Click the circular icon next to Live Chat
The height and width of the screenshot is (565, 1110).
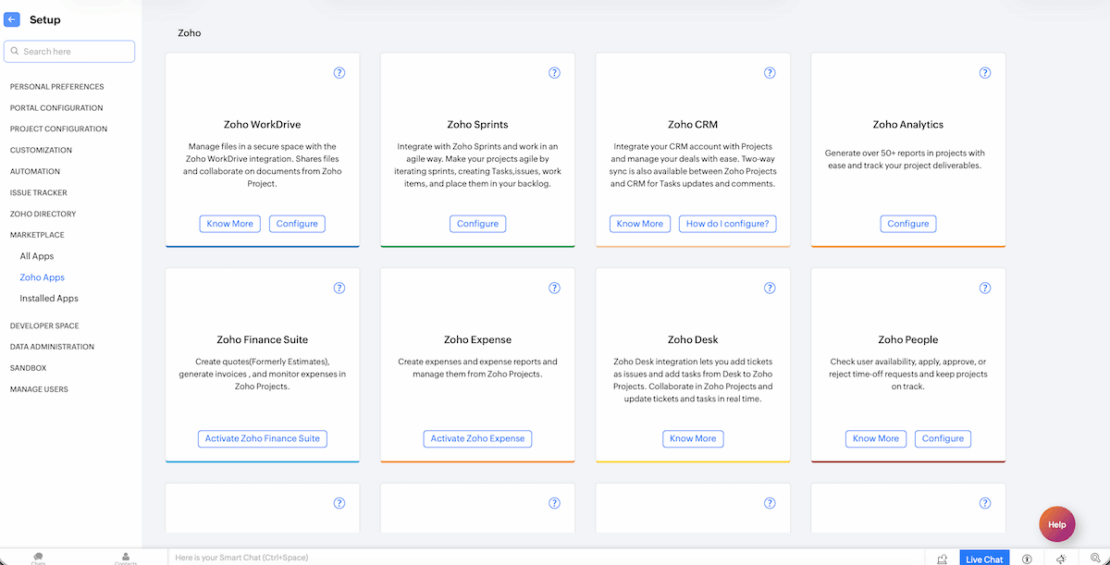click(x=1026, y=559)
